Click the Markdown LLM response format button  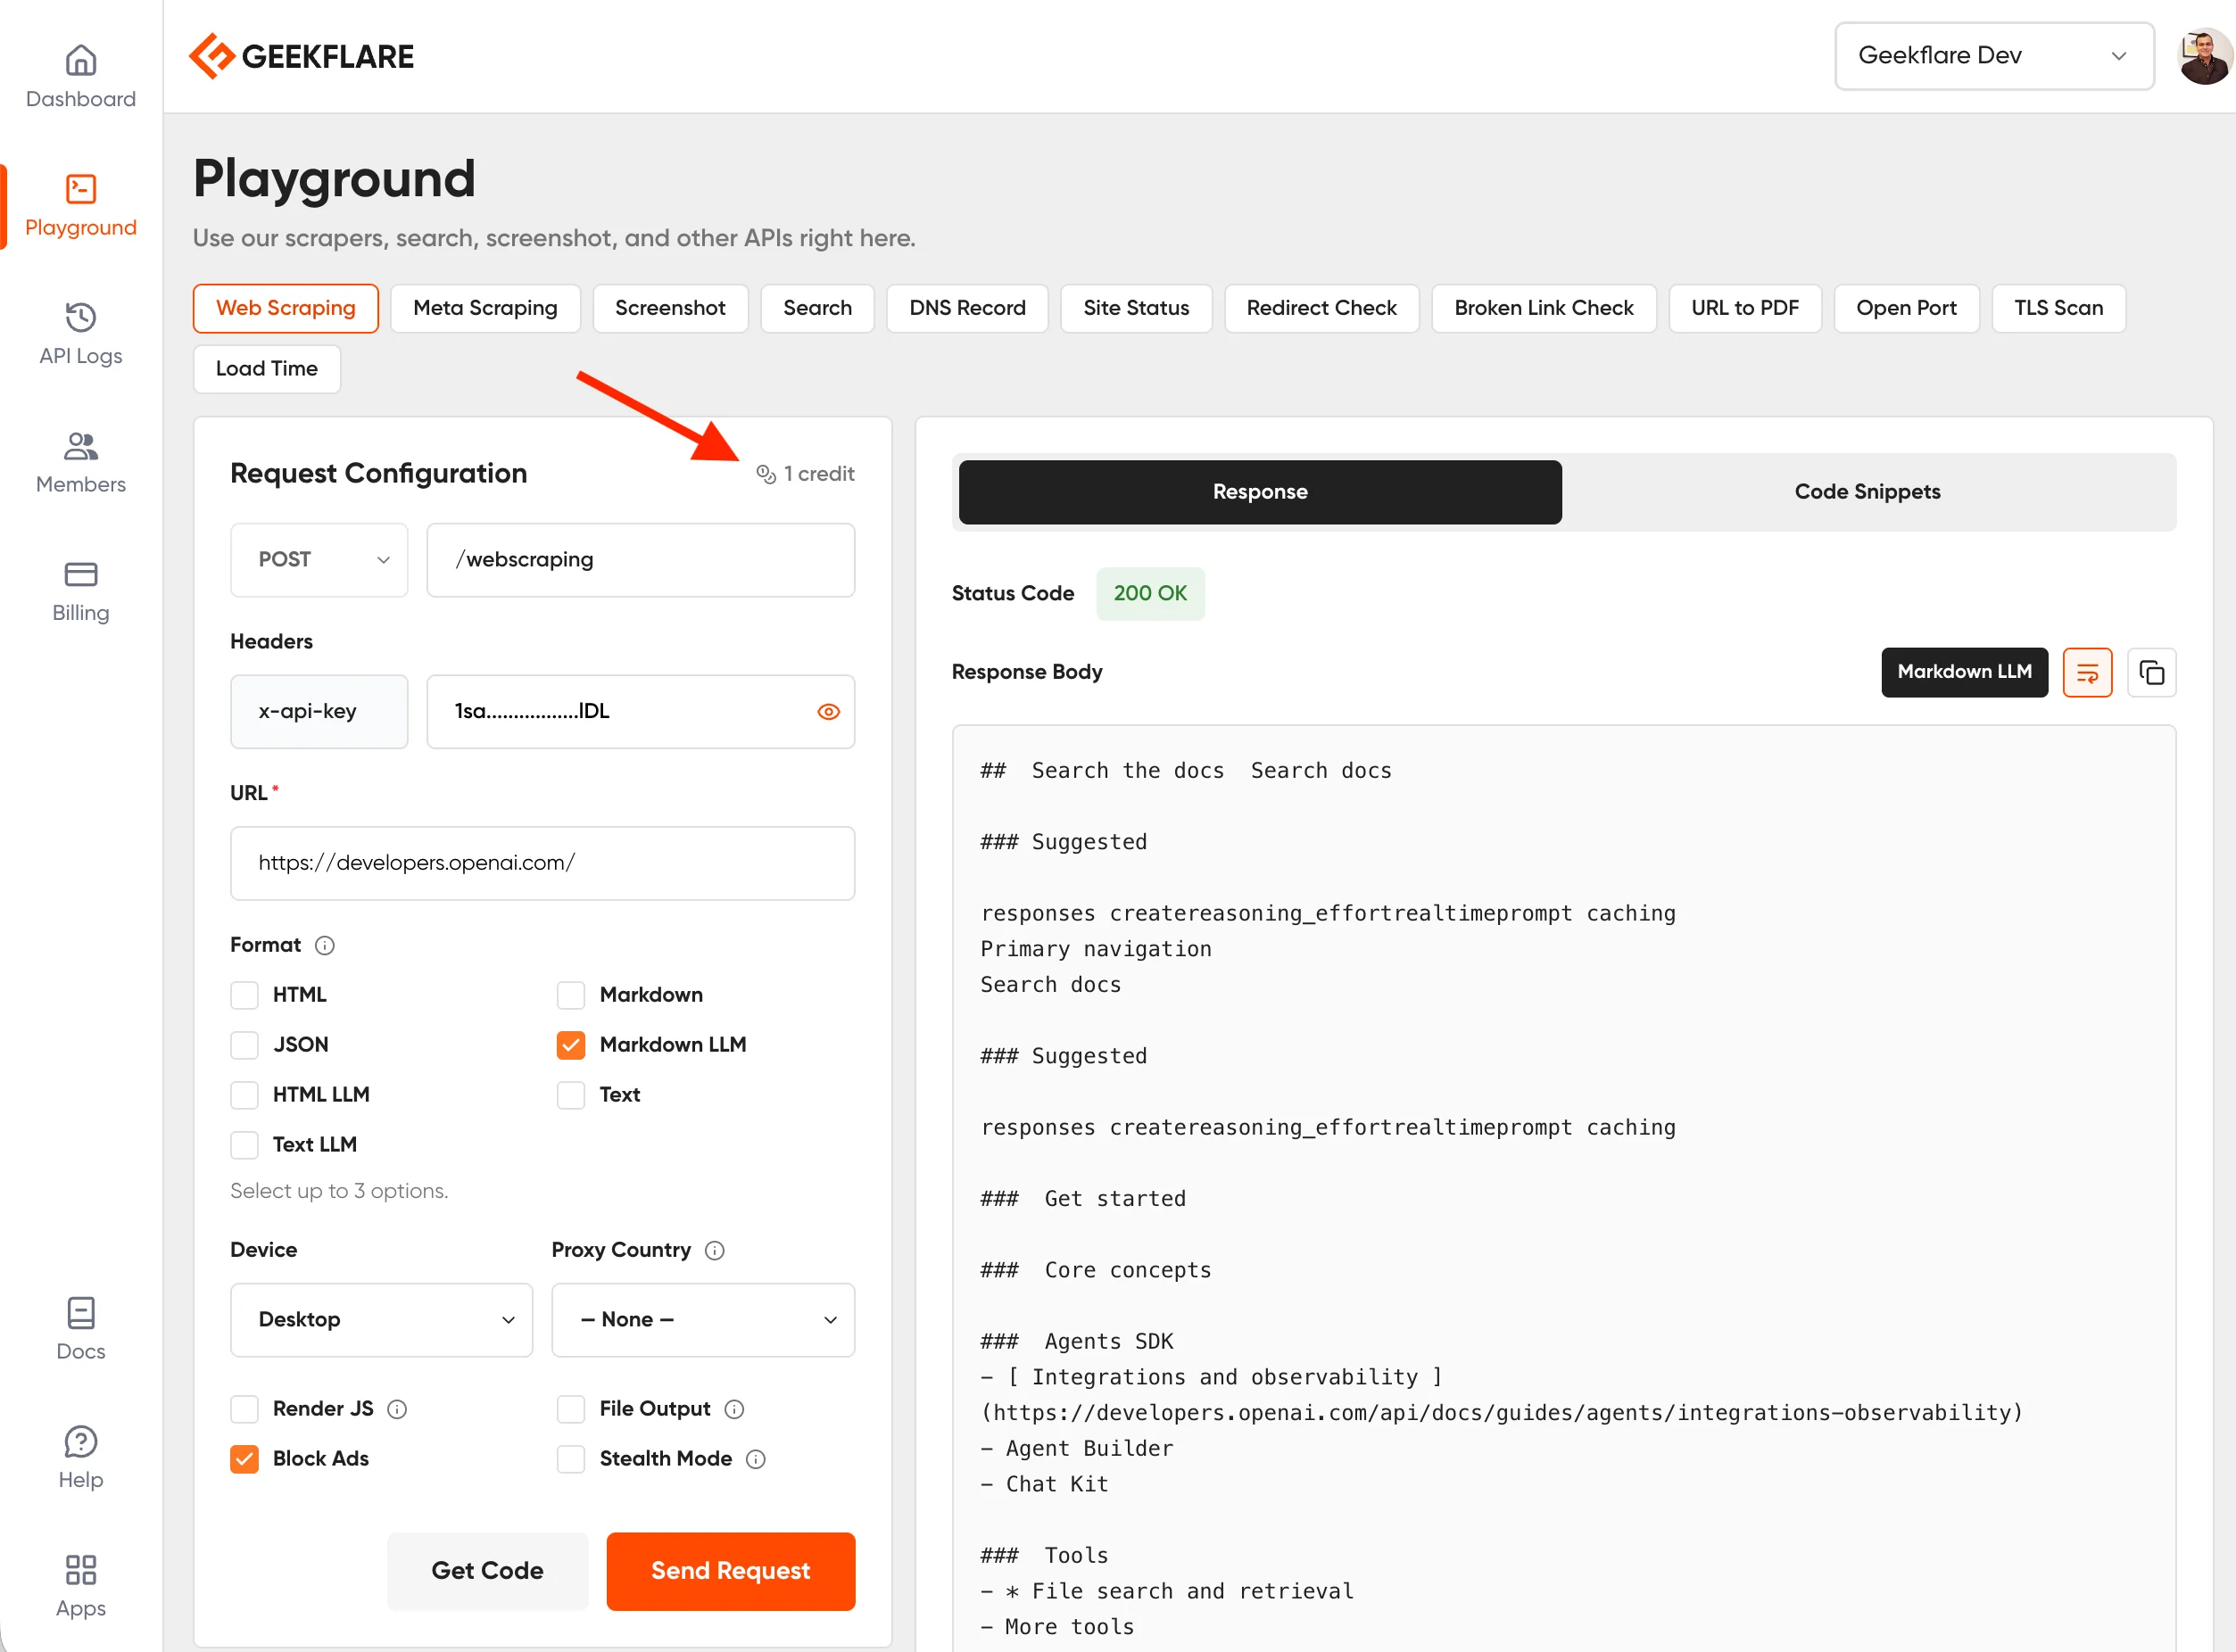point(1964,672)
